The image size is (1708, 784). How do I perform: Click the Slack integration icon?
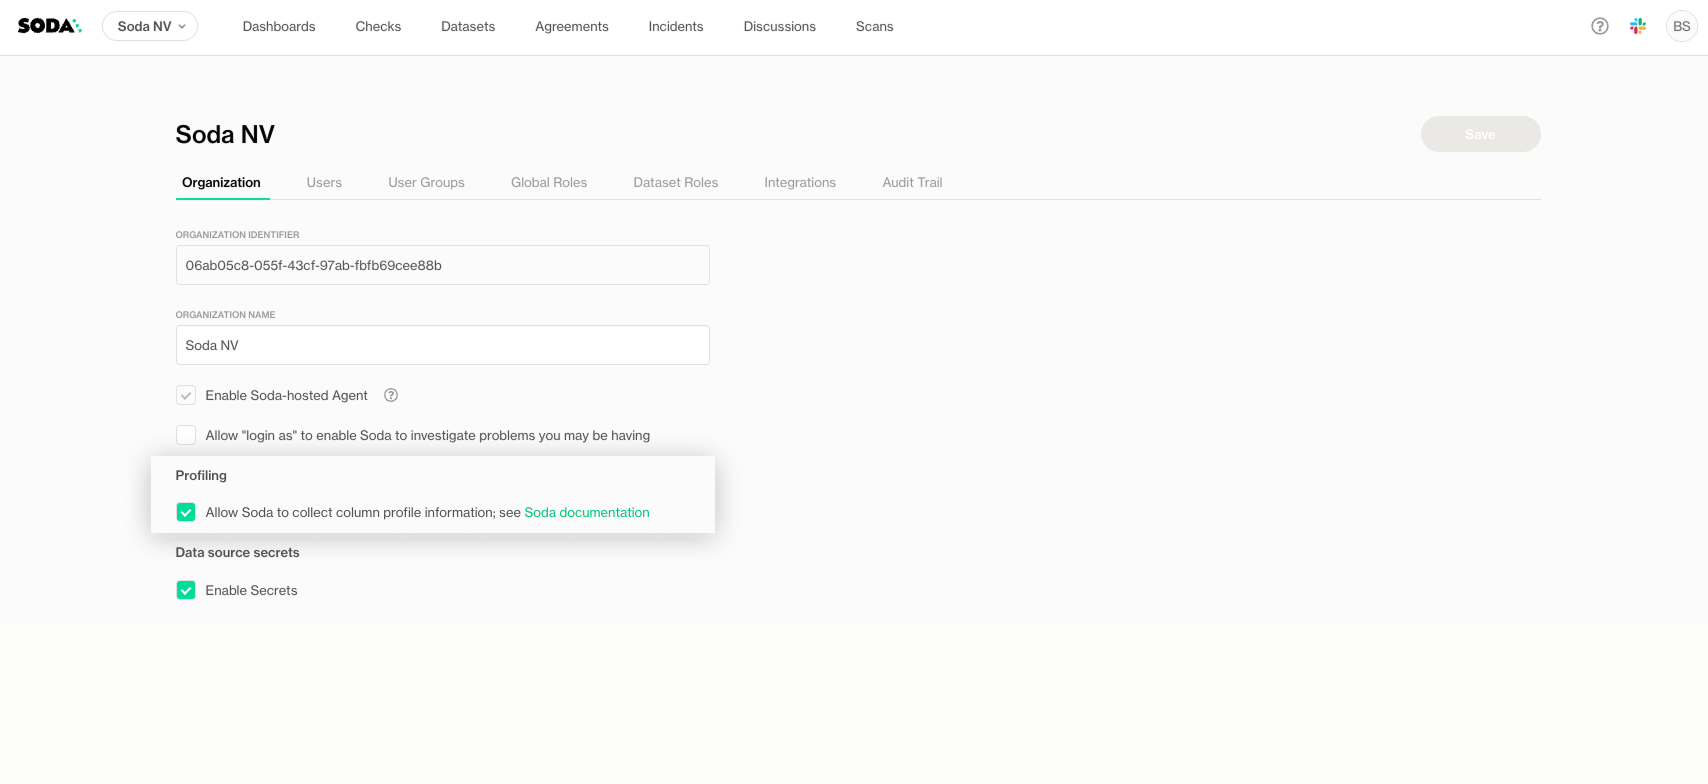click(x=1638, y=26)
